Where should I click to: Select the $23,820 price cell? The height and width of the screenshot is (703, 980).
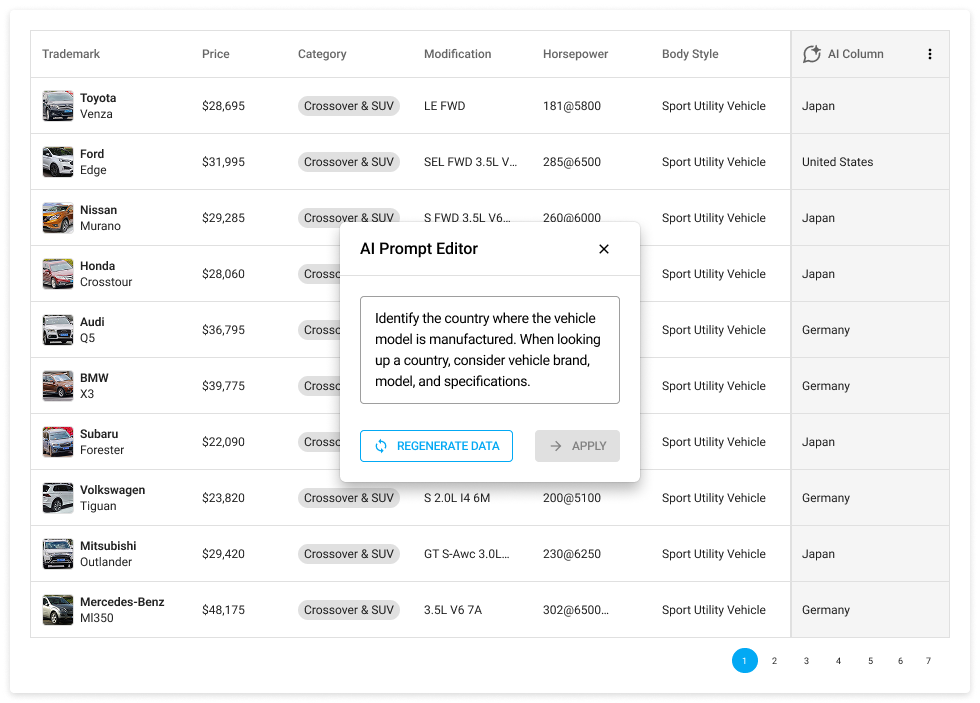[223, 497]
